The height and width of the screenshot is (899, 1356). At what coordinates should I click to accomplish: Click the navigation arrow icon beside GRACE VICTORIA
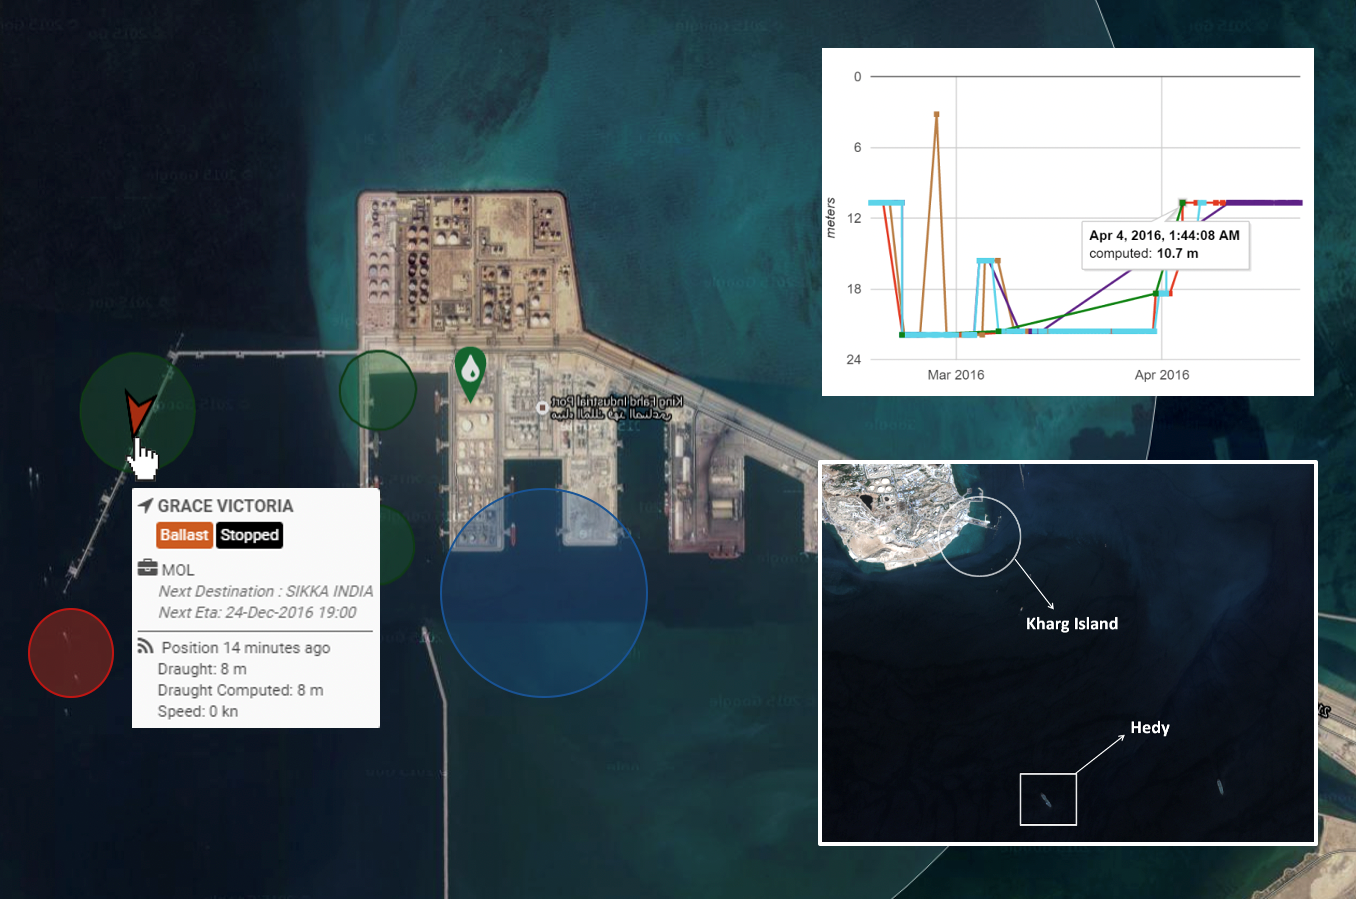pyautogui.click(x=146, y=505)
